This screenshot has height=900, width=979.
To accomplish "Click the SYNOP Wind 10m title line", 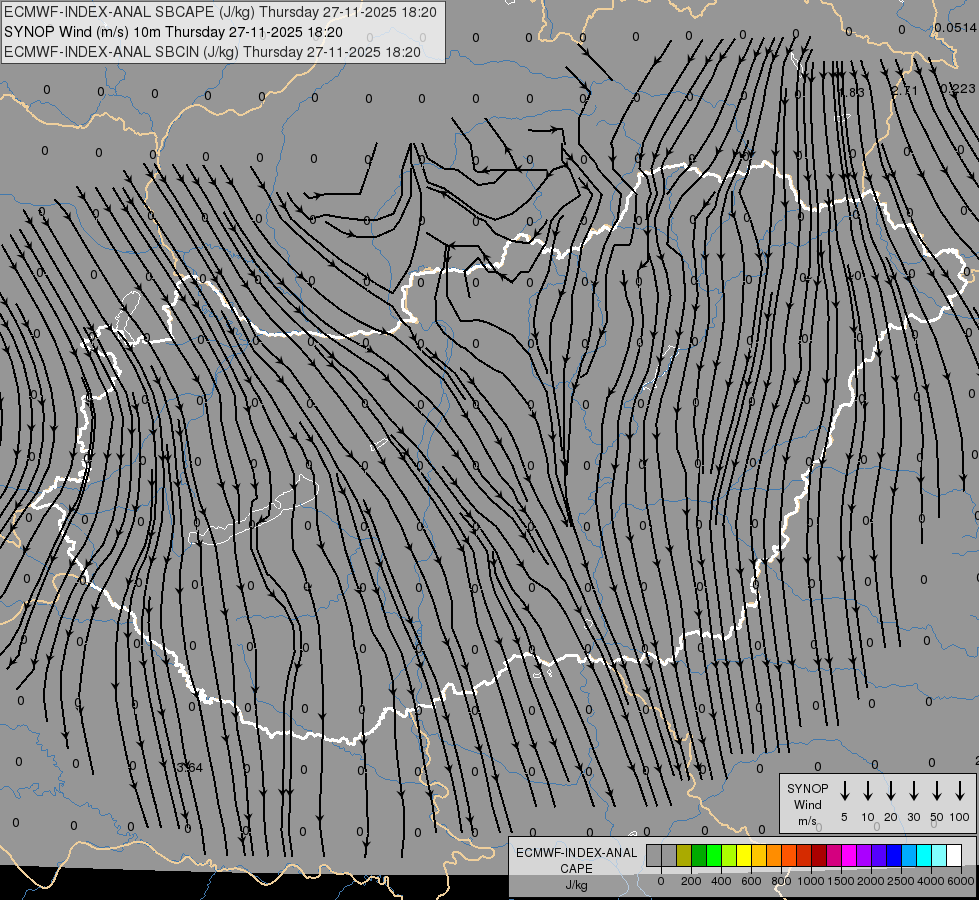I will (x=173, y=32).
